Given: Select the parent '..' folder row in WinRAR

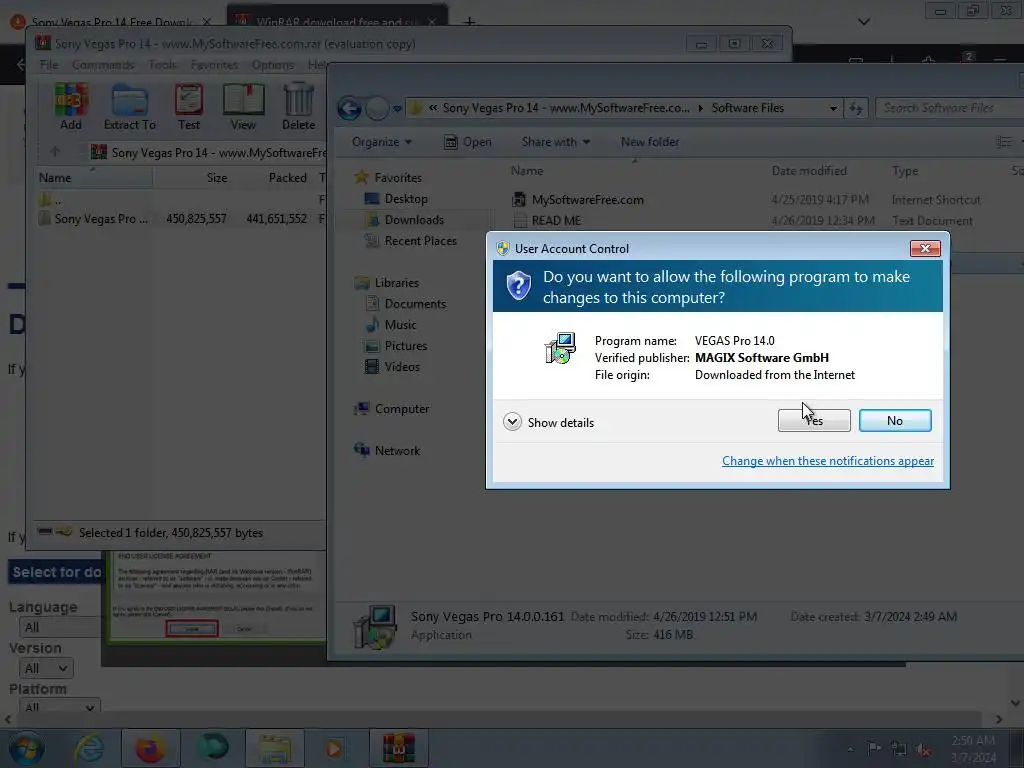Looking at the screenshot, I should click(x=50, y=200).
